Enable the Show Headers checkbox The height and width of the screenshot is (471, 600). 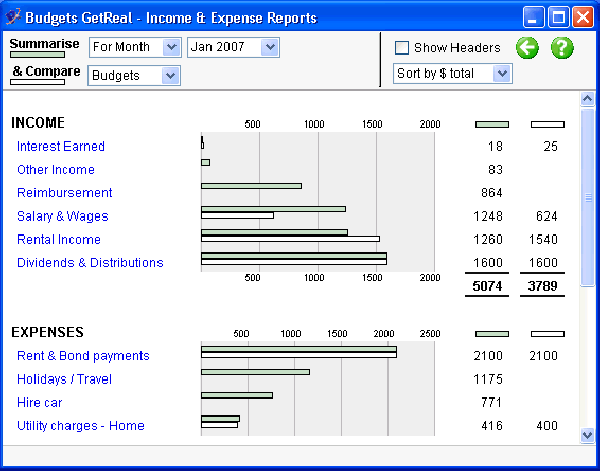[x=402, y=47]
